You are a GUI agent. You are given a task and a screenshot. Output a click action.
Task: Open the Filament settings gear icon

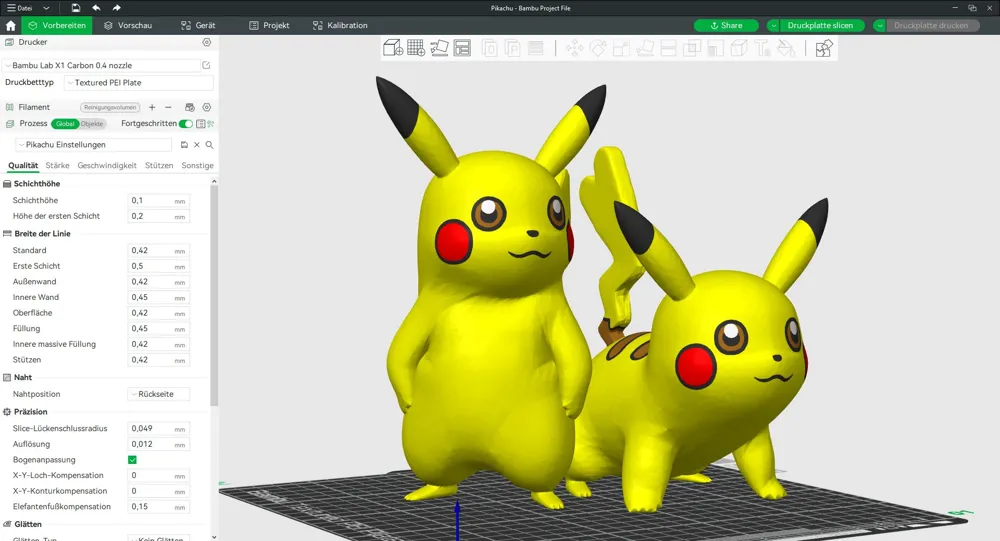207,107
